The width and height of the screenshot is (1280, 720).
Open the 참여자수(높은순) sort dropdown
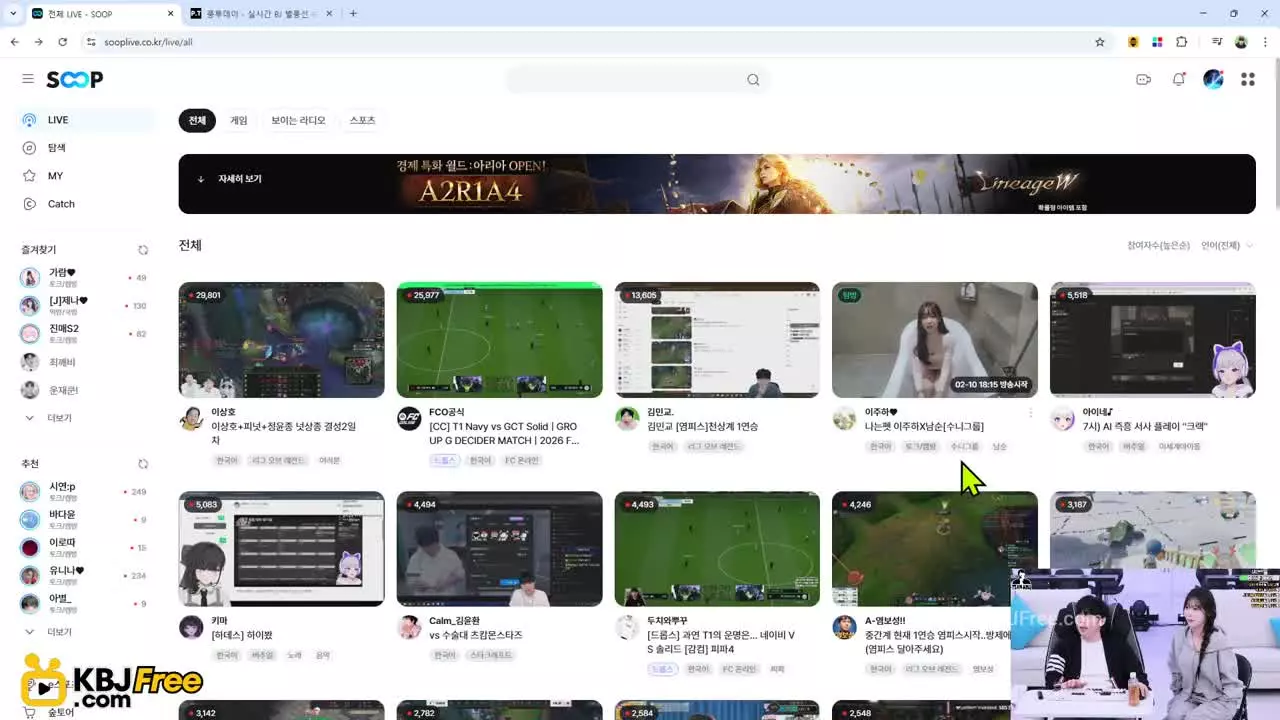[1158, 246]
